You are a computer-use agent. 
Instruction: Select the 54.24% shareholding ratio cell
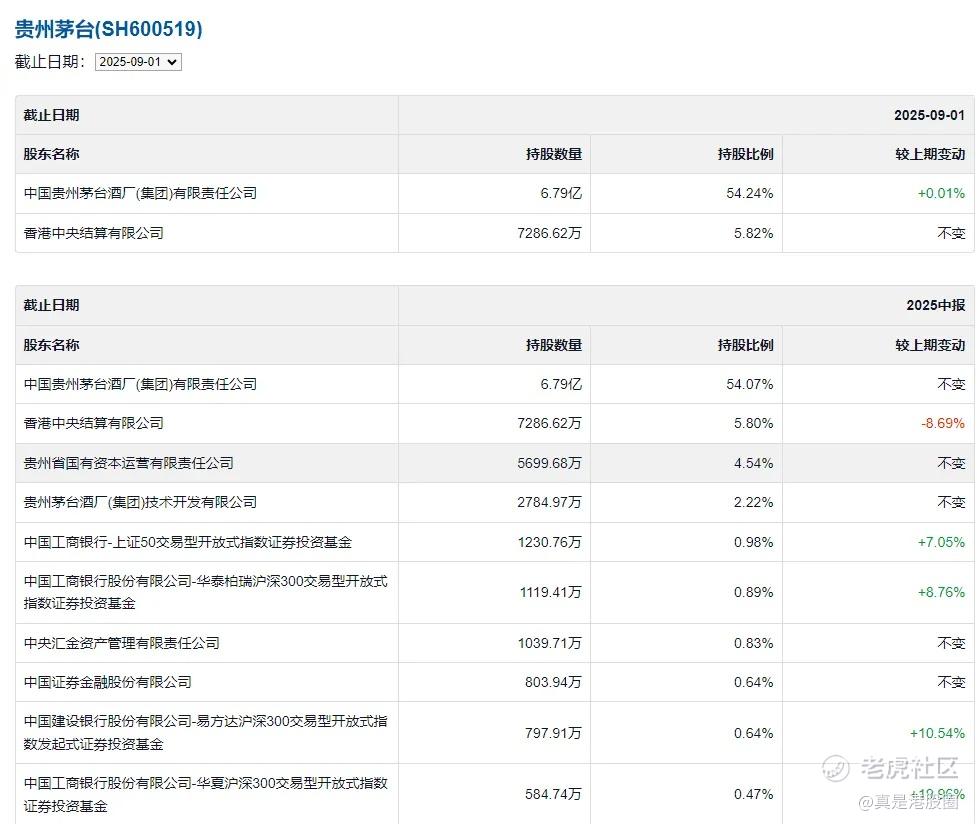[750, 193]
